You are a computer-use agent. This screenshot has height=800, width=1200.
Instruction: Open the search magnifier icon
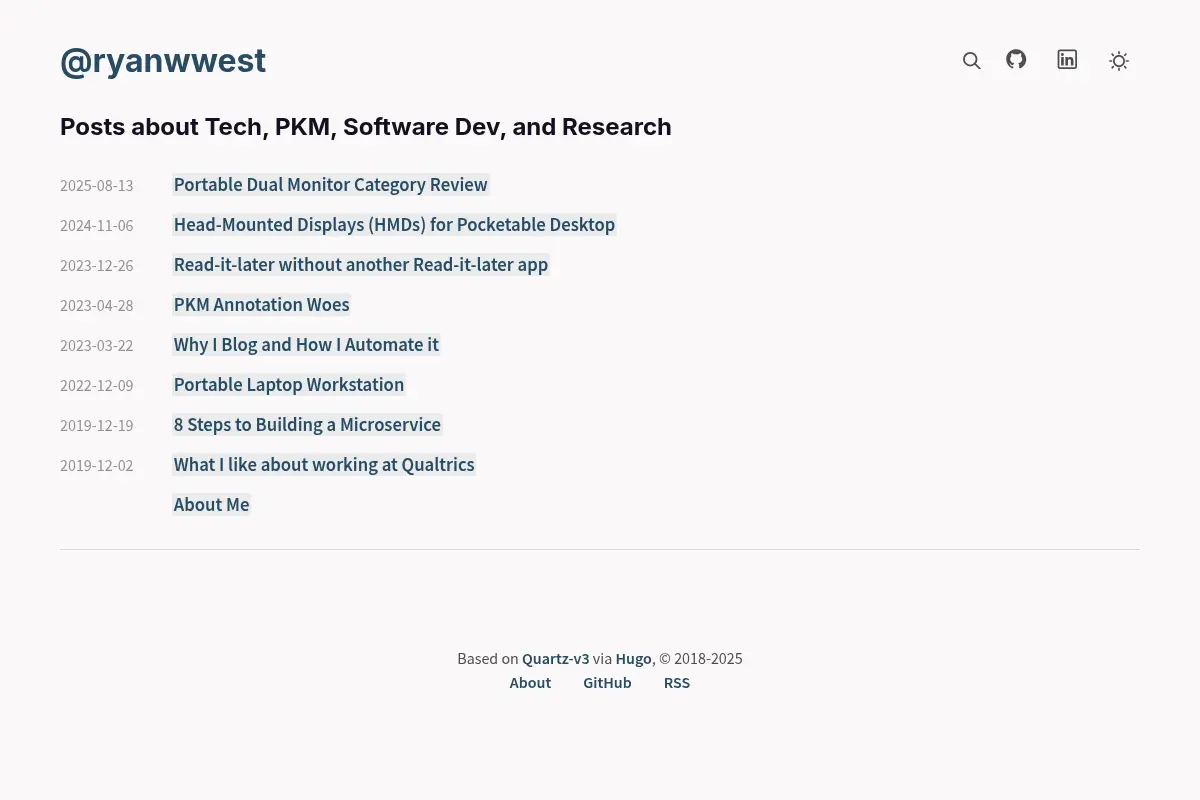click(971, 61)
